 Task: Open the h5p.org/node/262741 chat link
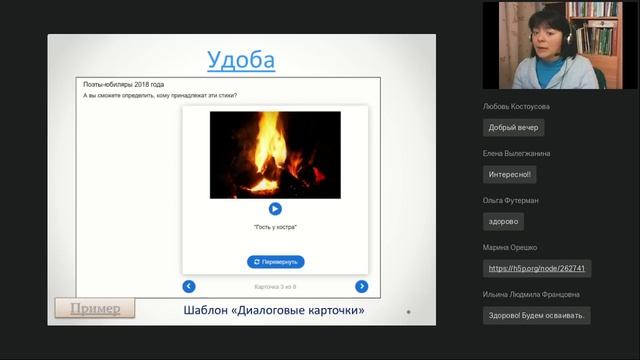click(x=537, y=269)
